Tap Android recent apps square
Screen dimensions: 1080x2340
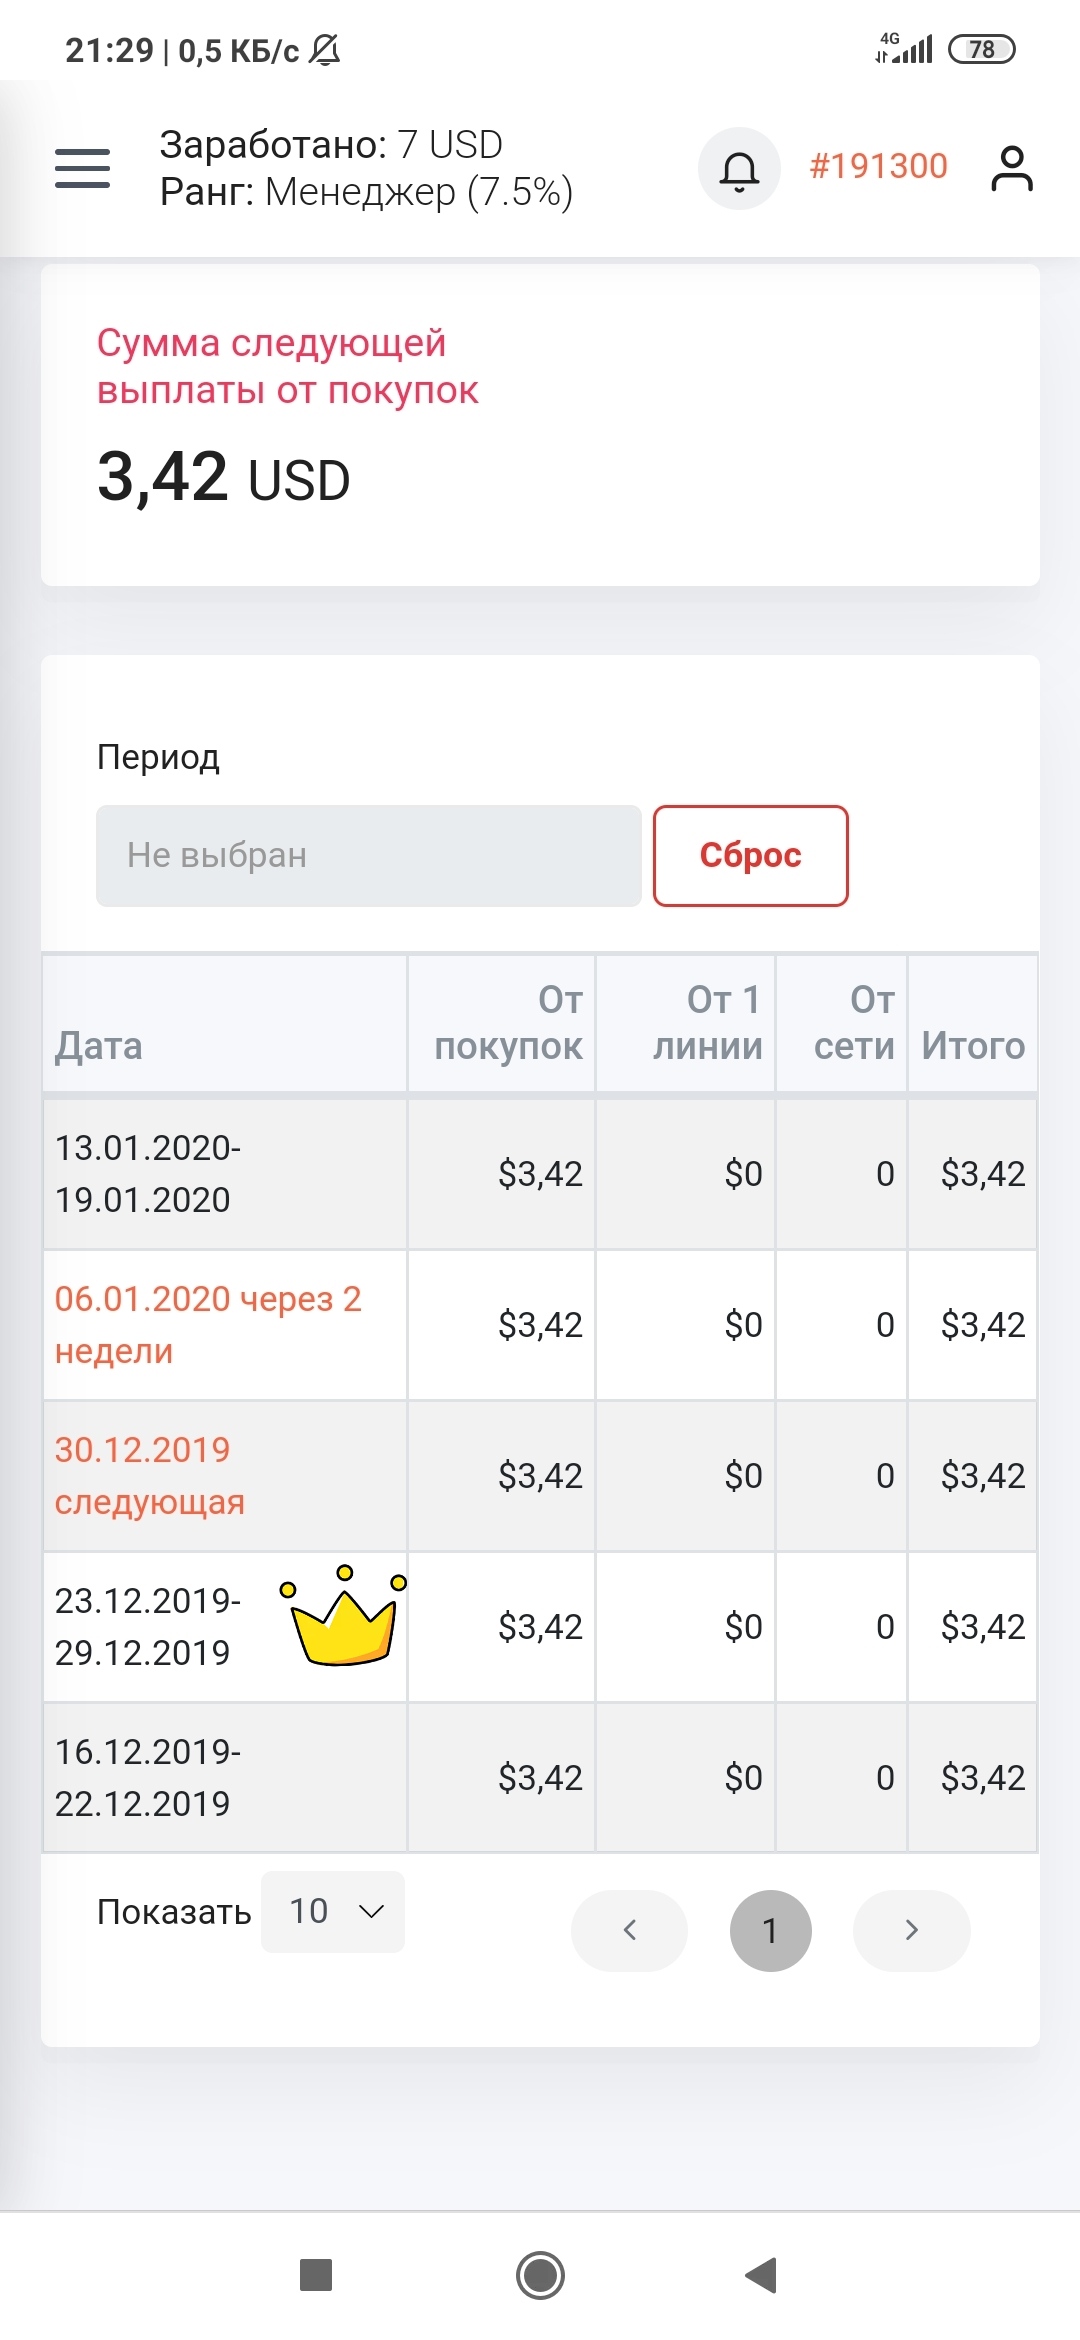tap(316, 2275)
